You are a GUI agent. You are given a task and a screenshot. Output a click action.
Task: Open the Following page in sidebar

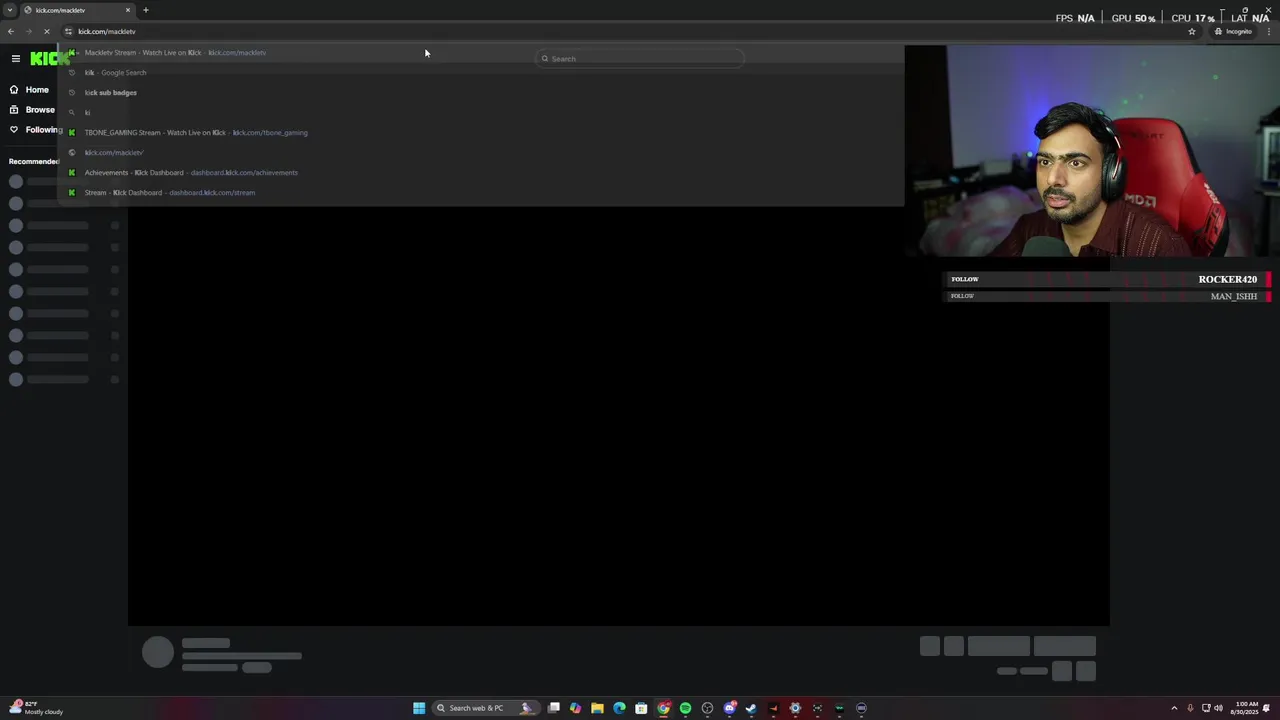[x=34, y=130]
